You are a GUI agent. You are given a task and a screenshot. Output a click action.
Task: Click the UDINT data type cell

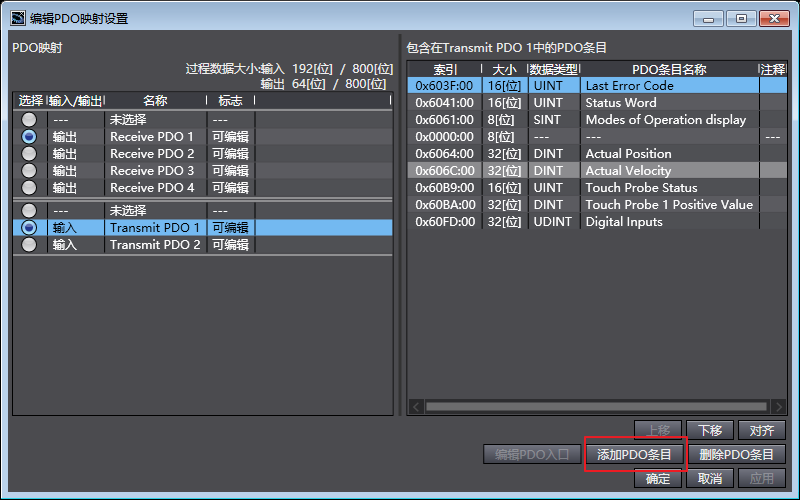(x=554, y=221)
